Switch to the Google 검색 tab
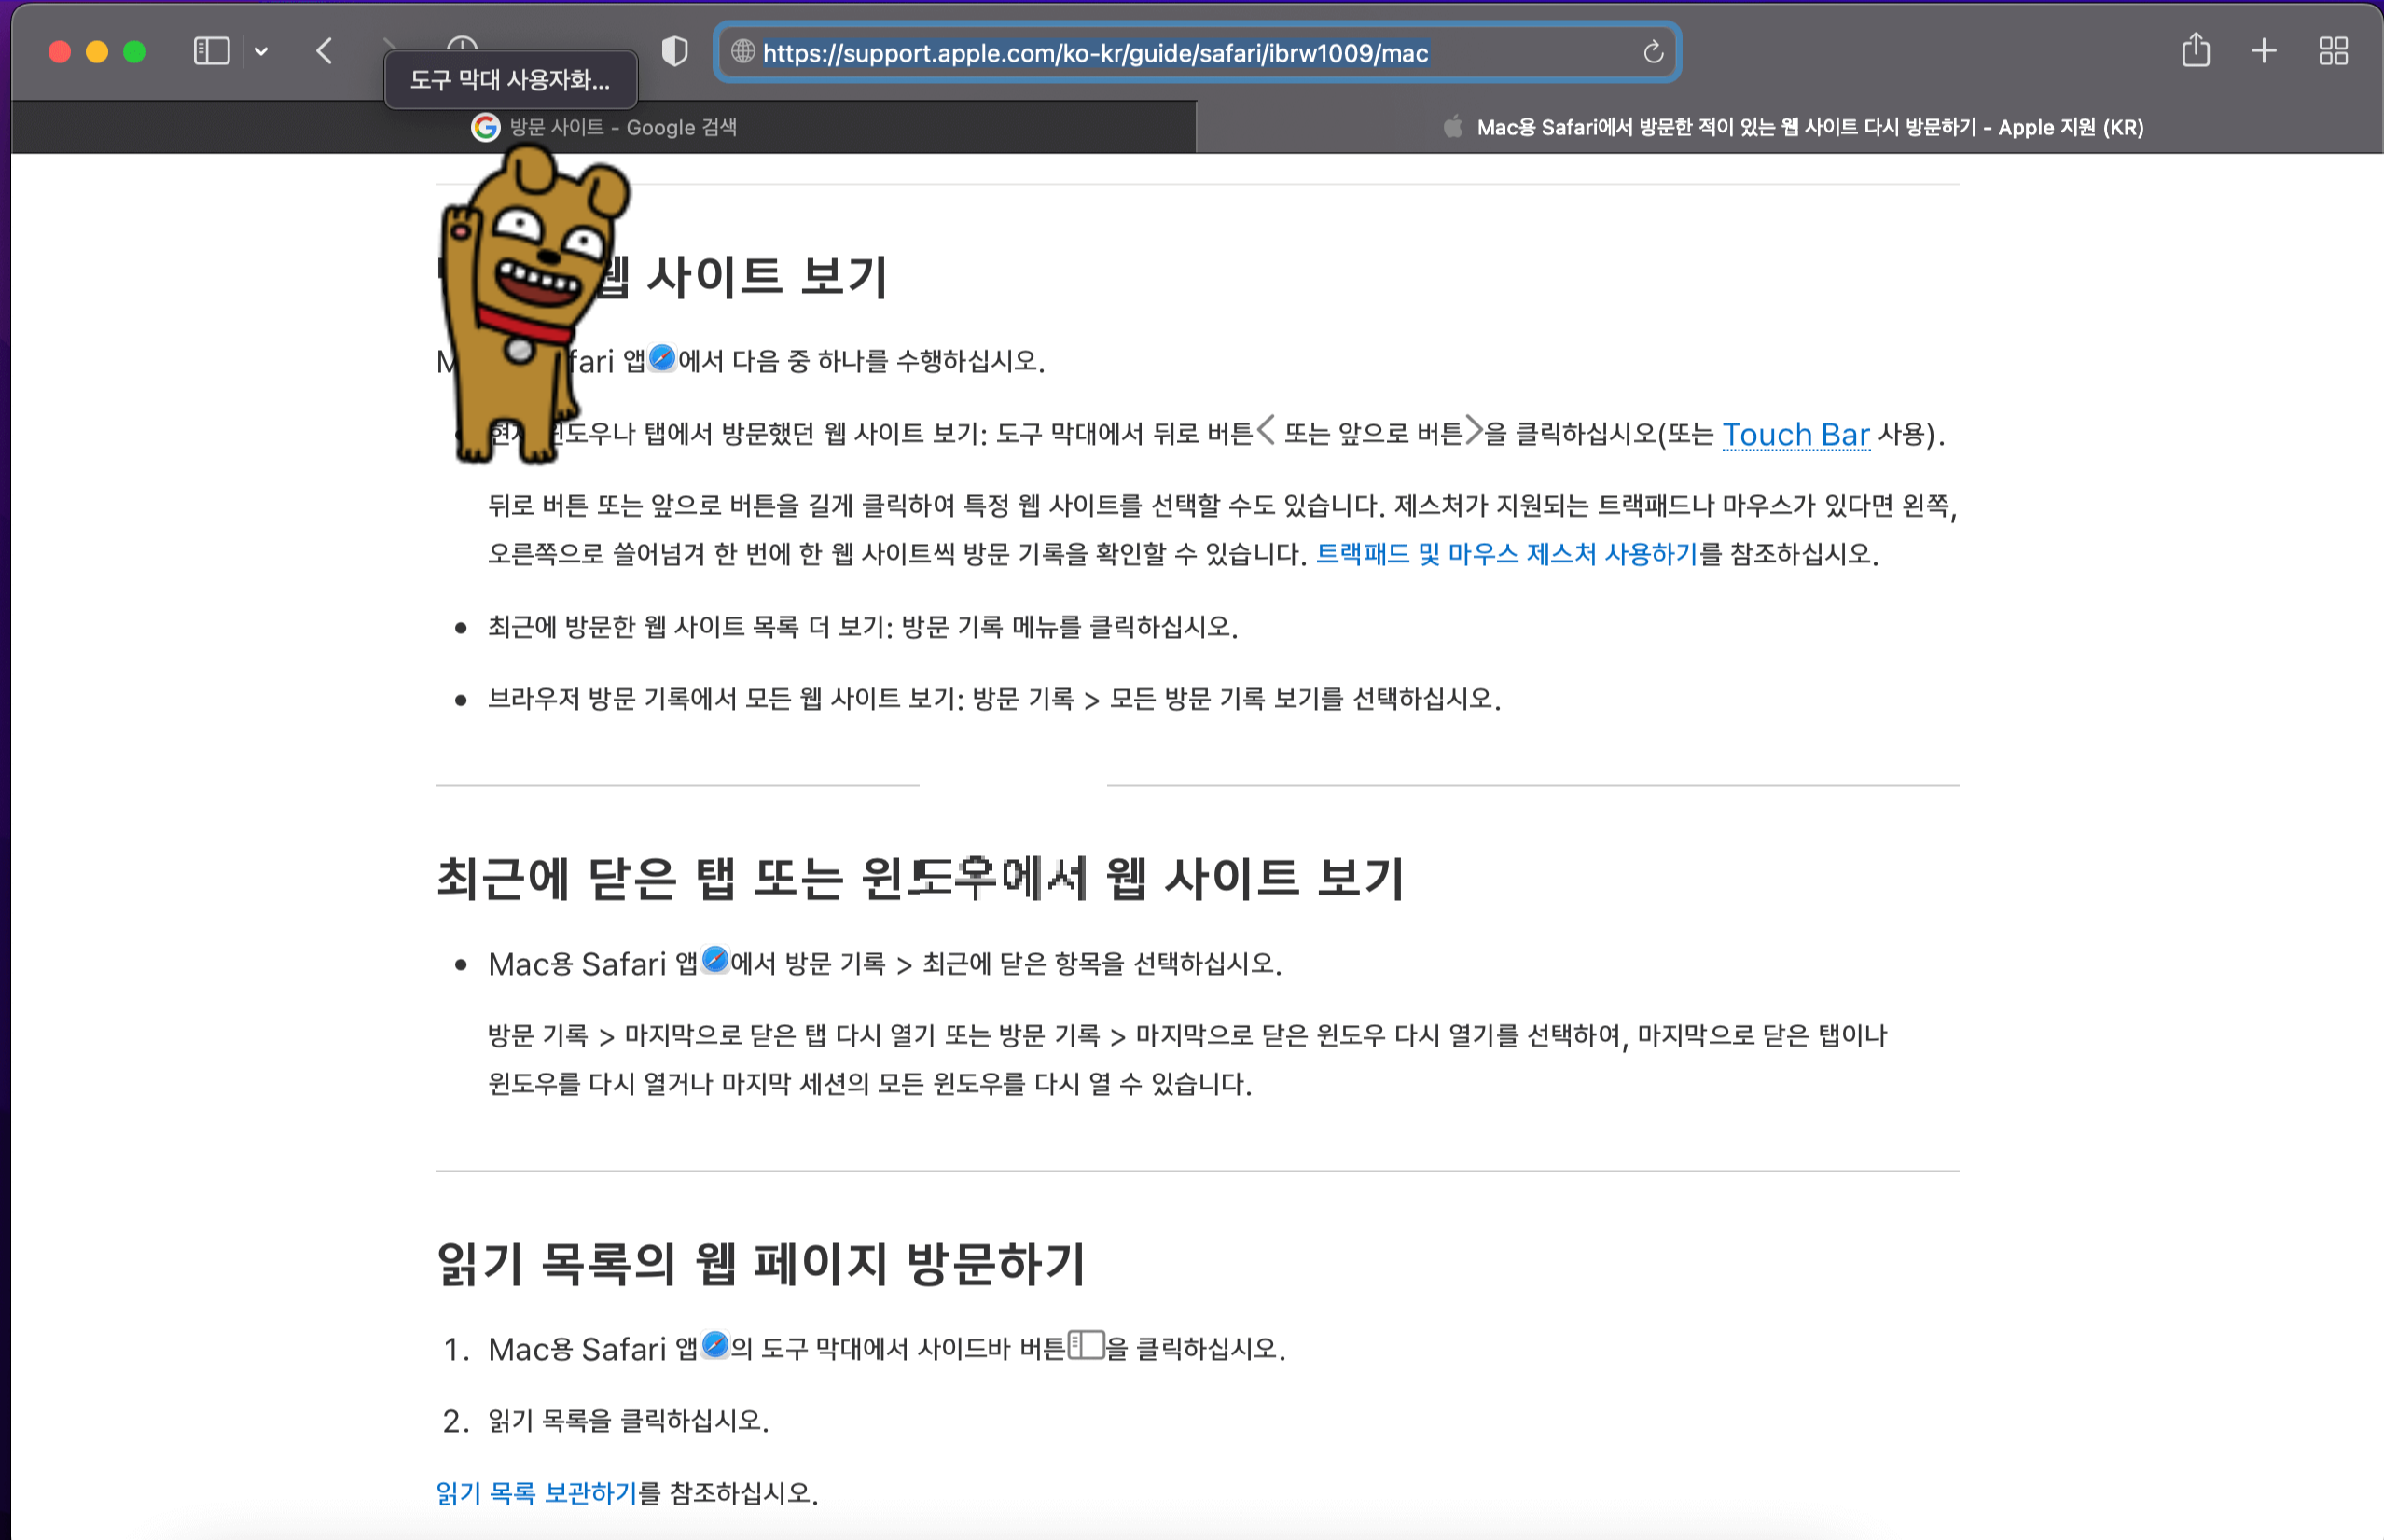This screenshot has height=1540, width=2384. (x=603, y=127)
